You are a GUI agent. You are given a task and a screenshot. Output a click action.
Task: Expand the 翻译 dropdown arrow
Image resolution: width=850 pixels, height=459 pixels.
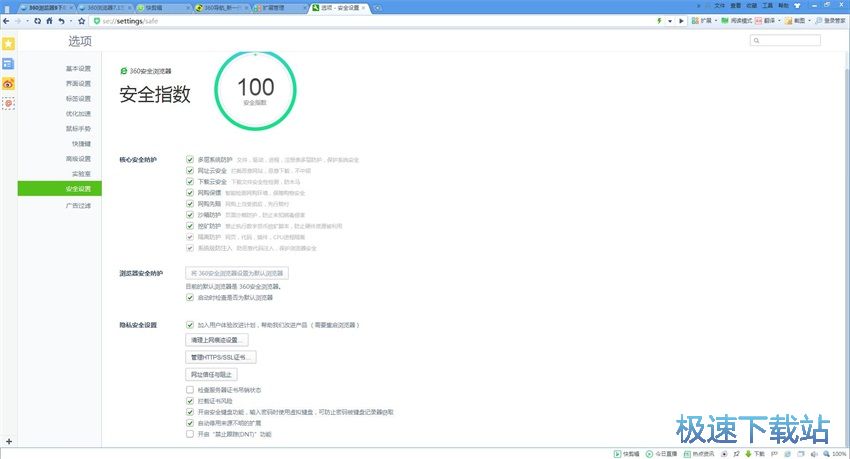click(x=780, y=21)
